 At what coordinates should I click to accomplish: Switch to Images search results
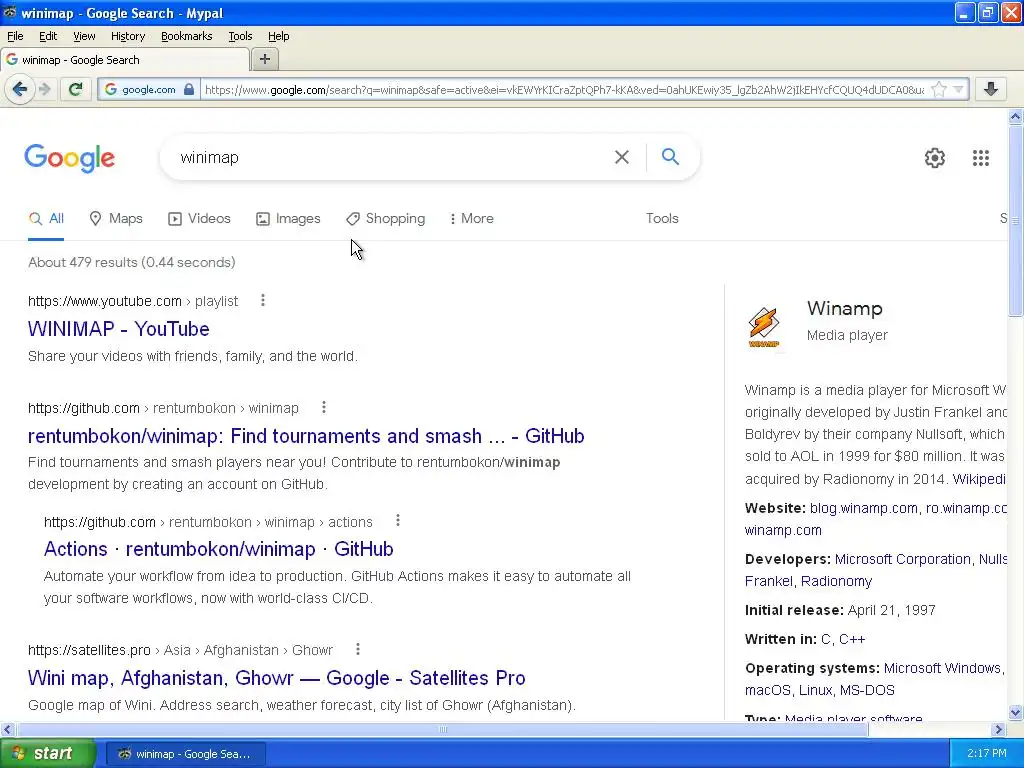point(288,218)
